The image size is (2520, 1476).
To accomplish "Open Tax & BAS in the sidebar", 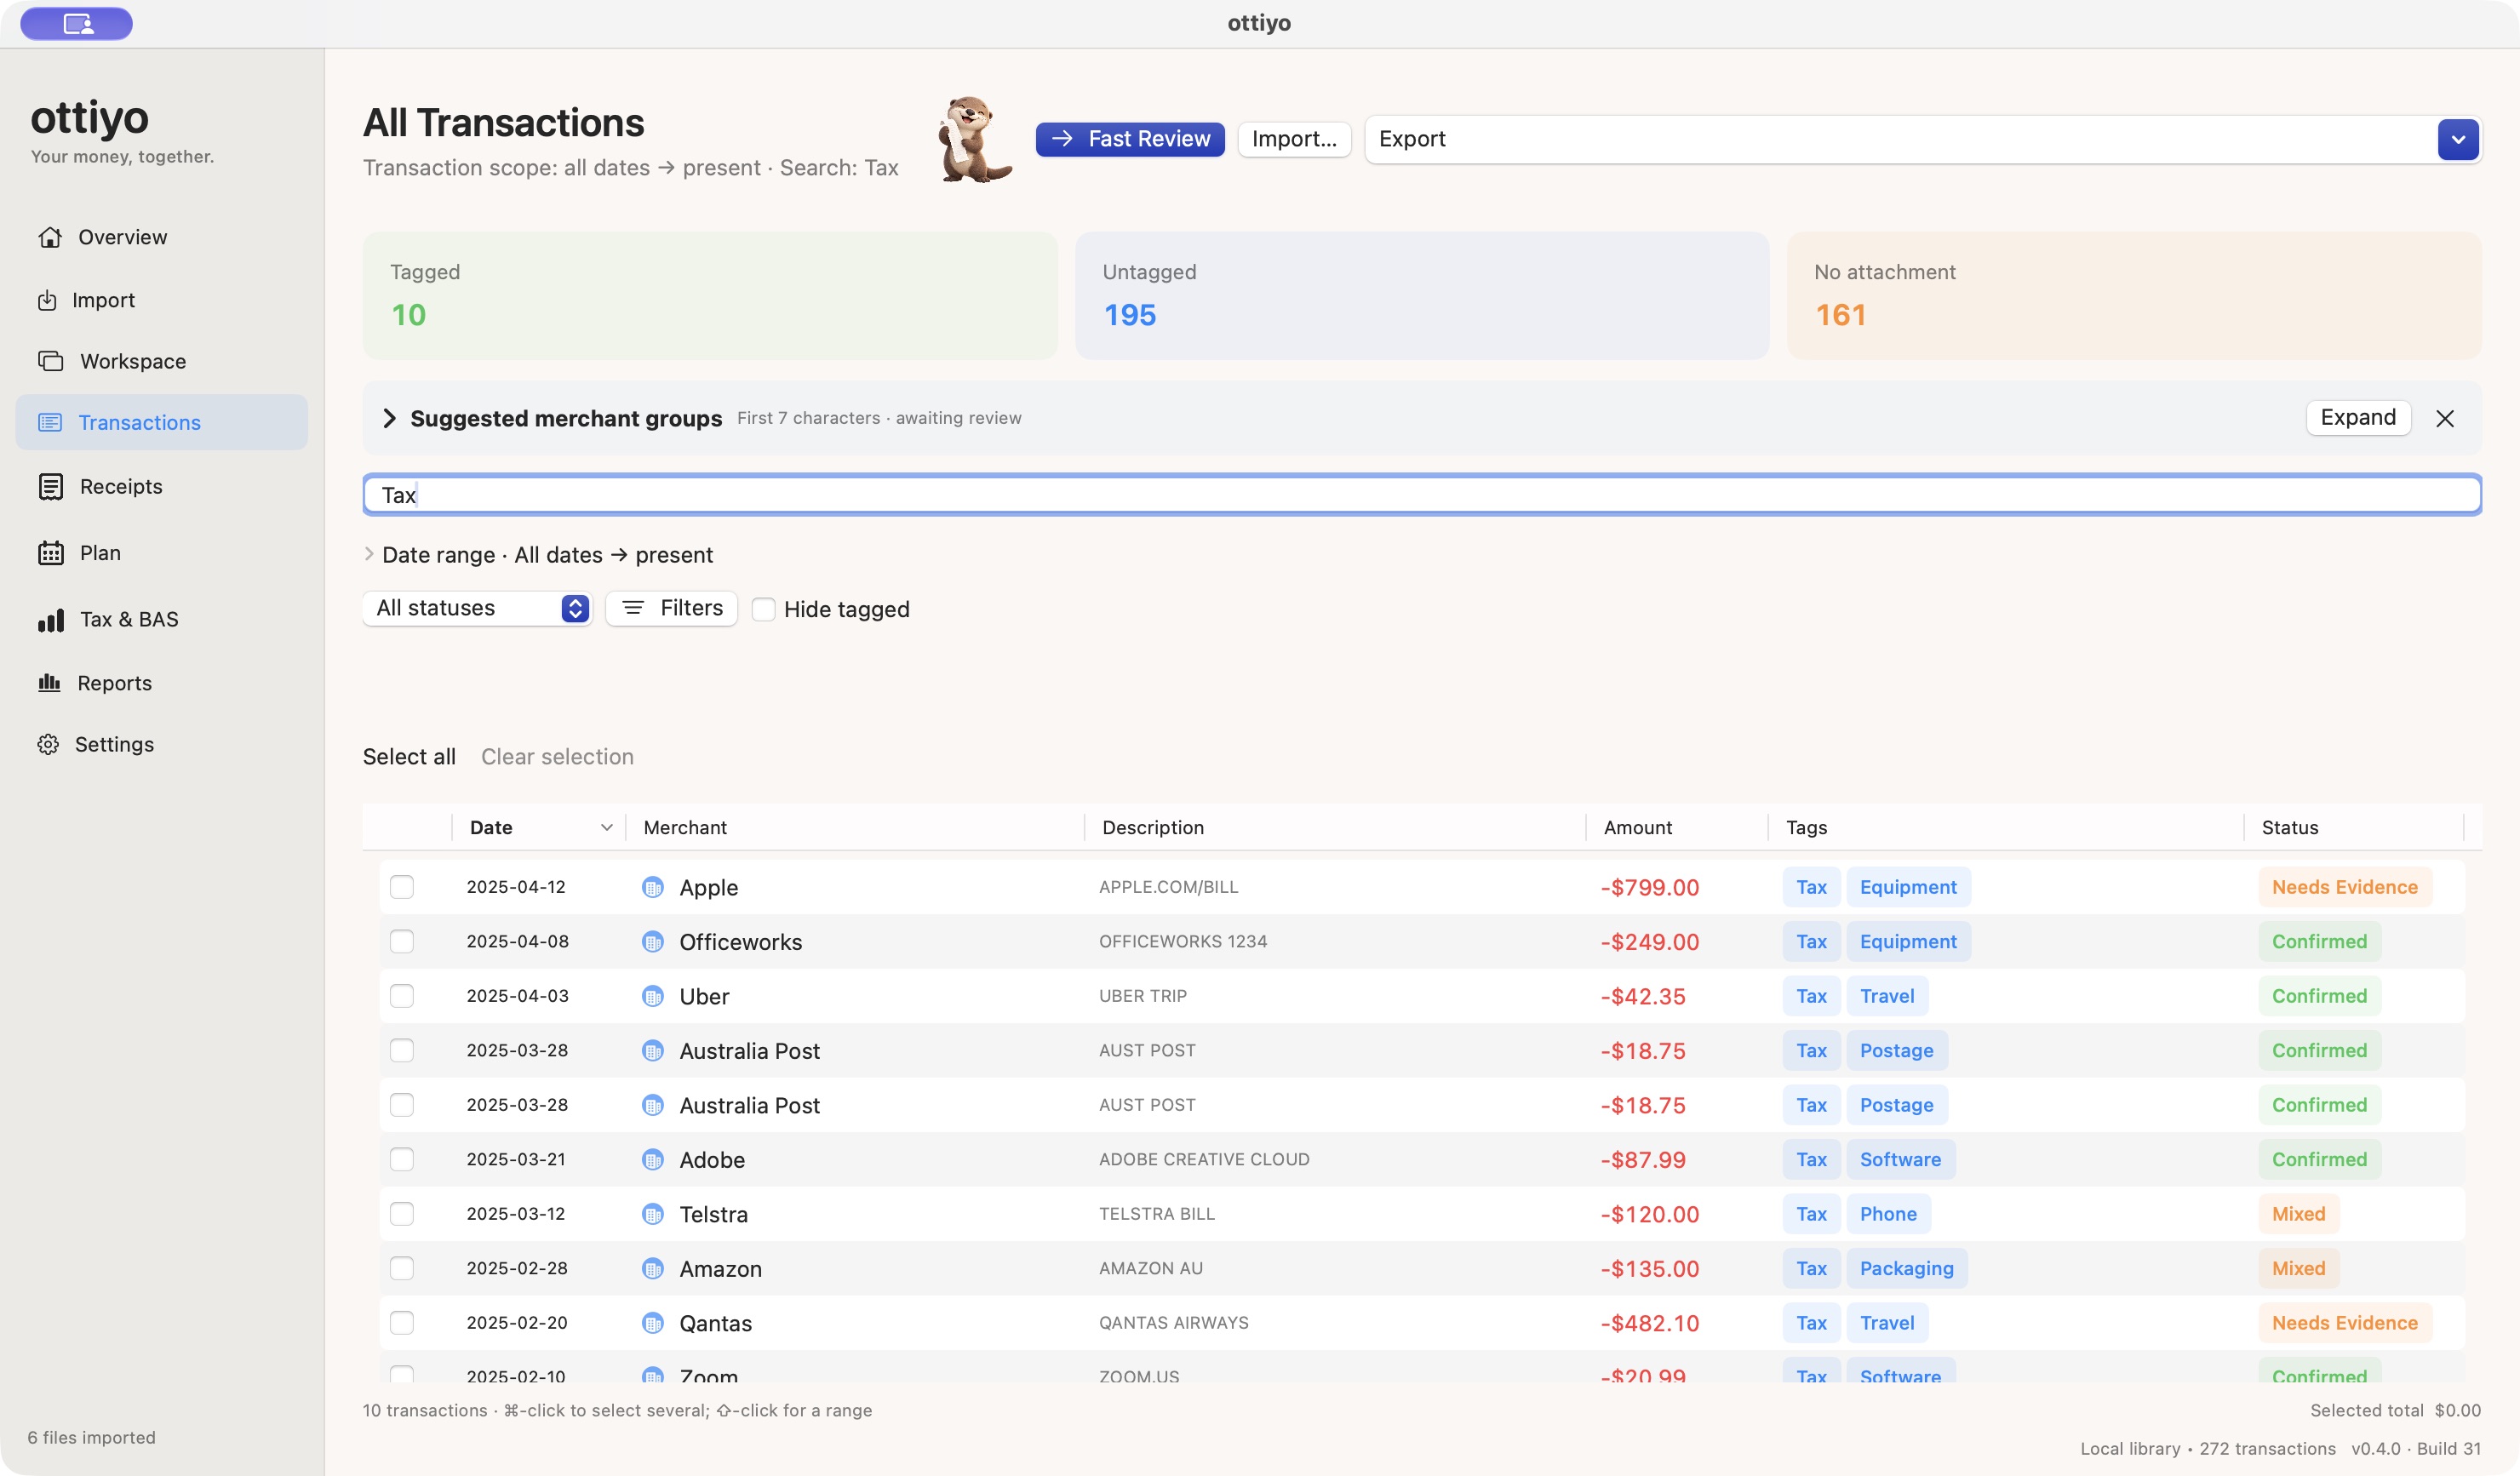I will tap(129, 620).
